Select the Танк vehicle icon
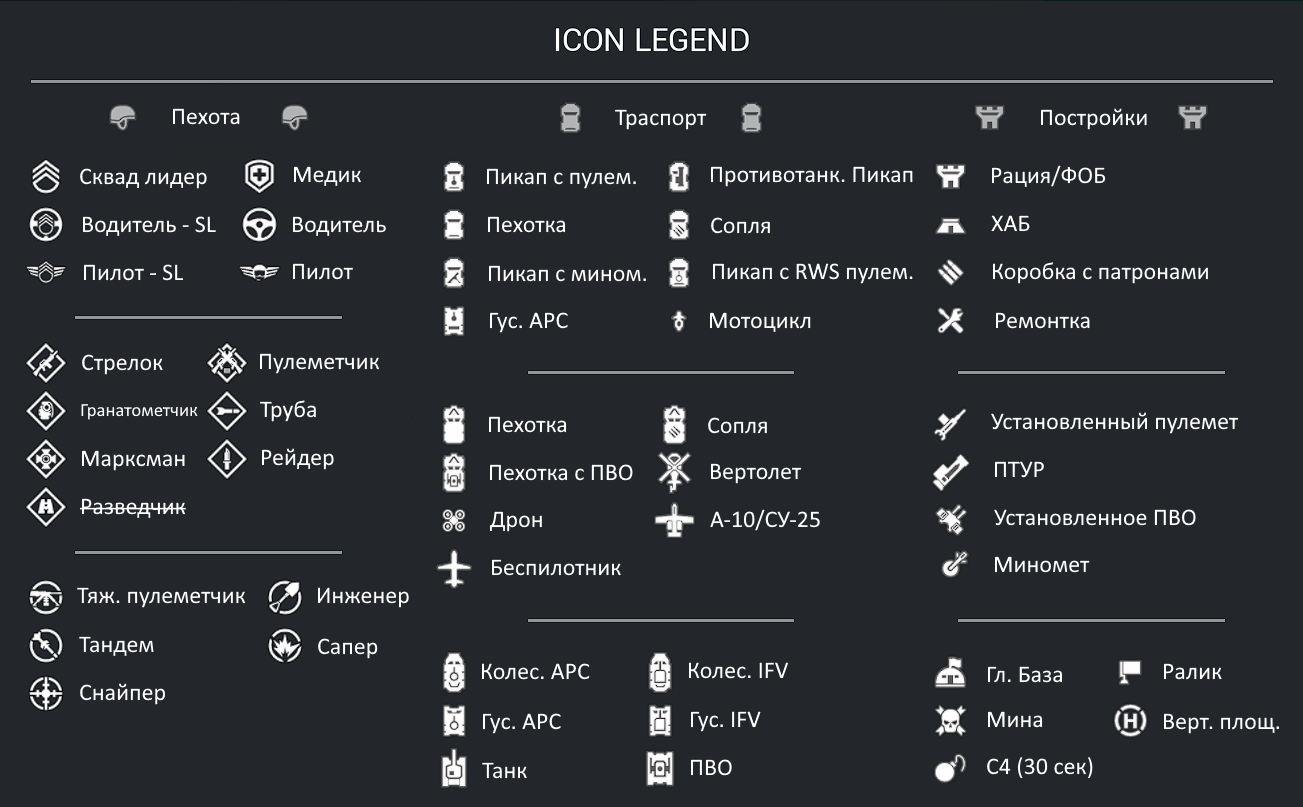The width and height of the screenshot is (1303, 807). point(454,769)
